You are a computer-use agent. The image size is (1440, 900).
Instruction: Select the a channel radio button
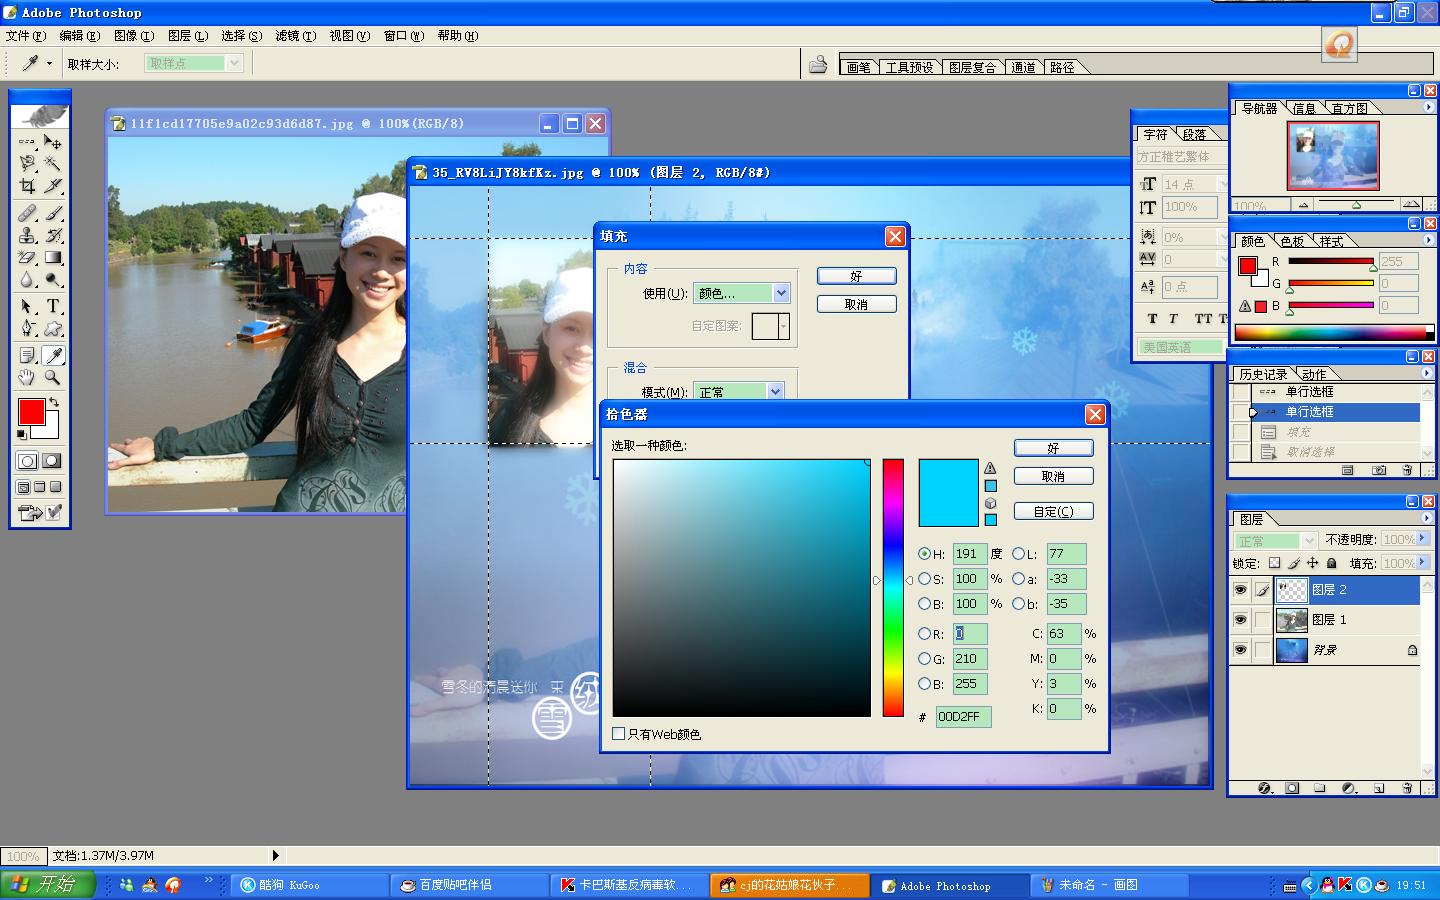(x=1018, y=579)
